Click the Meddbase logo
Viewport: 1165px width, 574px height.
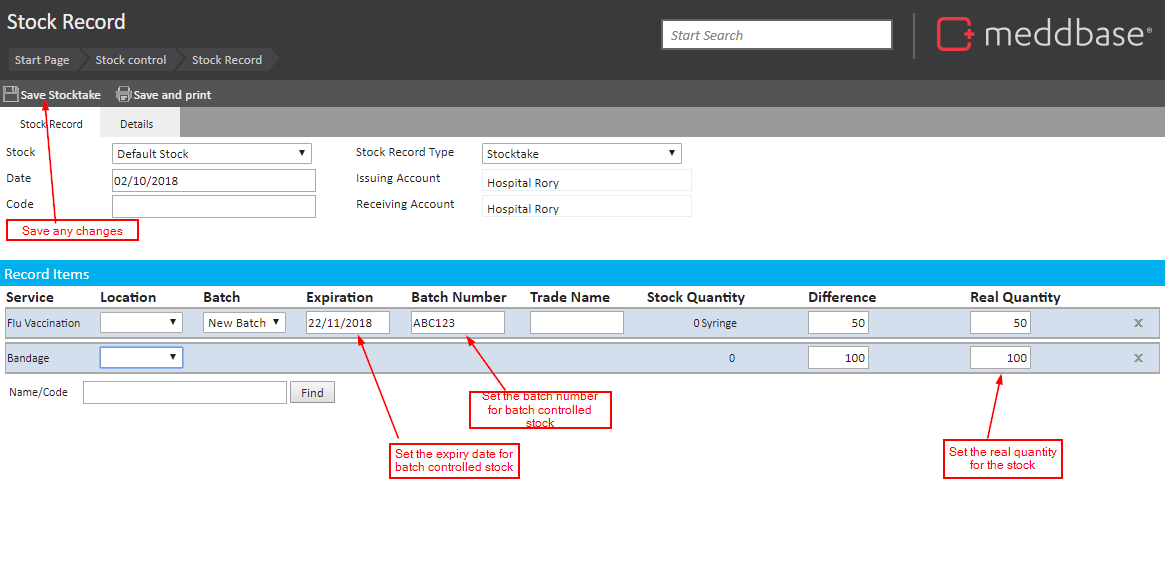pos(1043,34)
